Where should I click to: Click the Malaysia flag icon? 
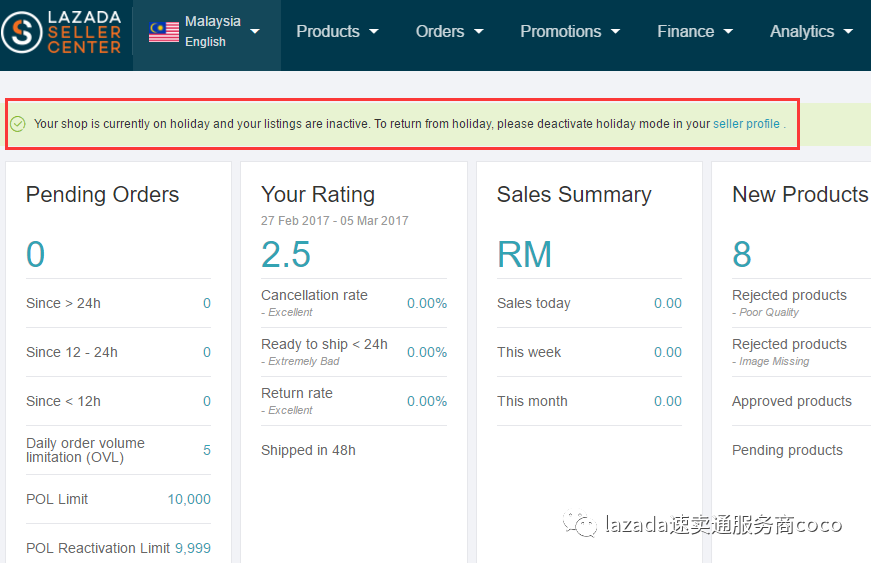pos(164,32)
